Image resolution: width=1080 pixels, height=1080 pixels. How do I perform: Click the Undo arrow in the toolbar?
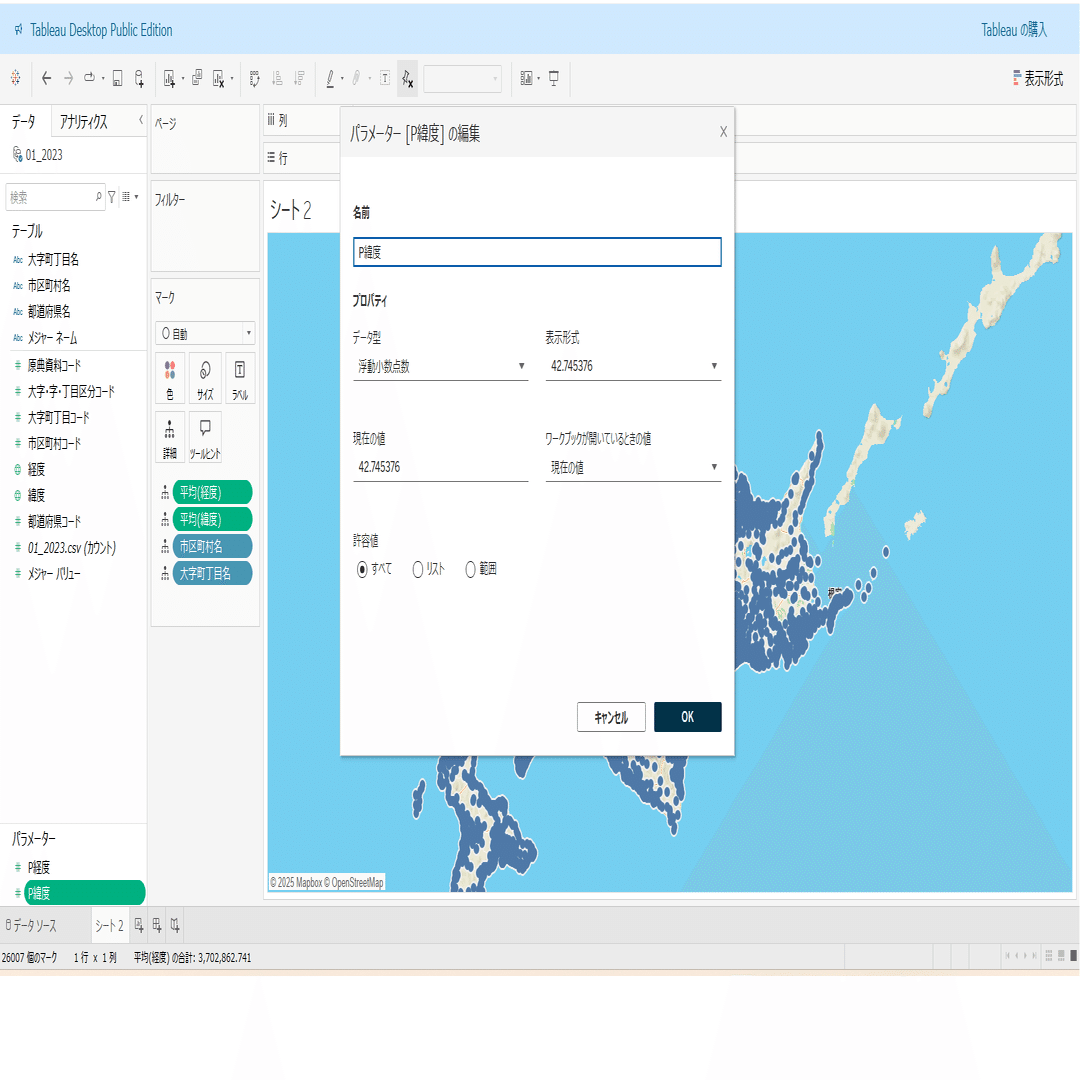pyautogui.click(x=46, y=77)
